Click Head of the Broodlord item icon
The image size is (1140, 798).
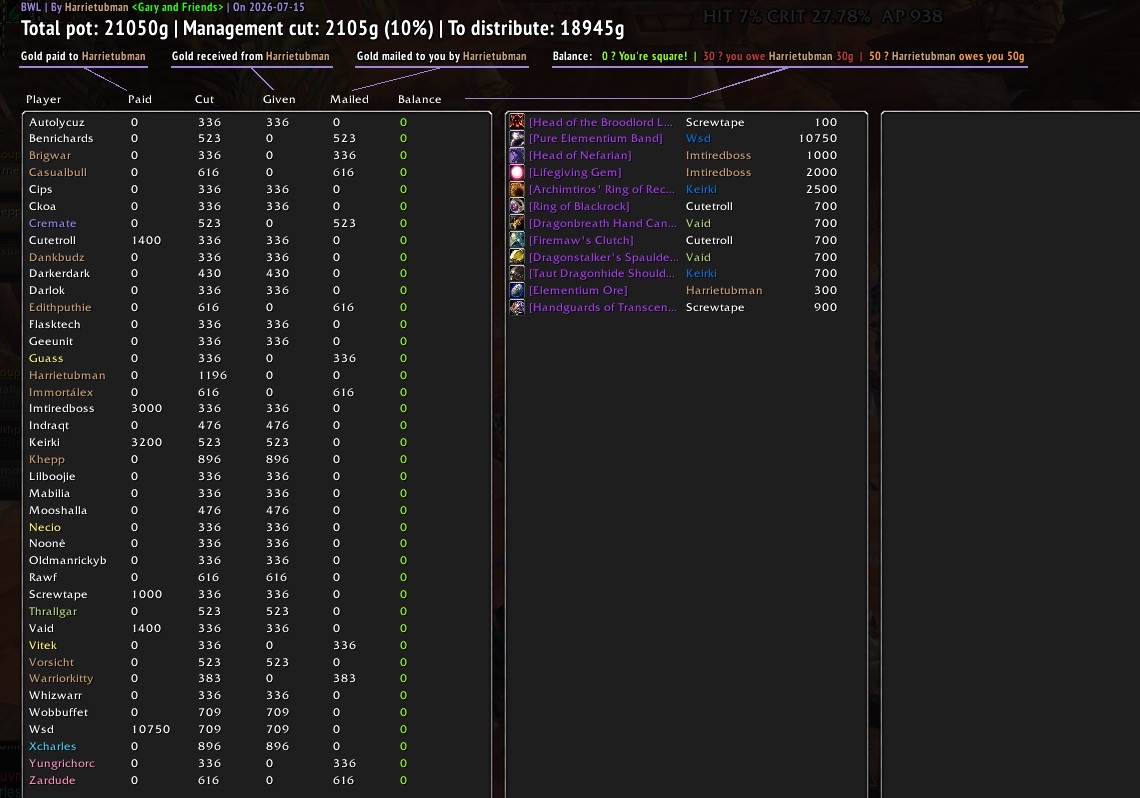tap(517, 121)
